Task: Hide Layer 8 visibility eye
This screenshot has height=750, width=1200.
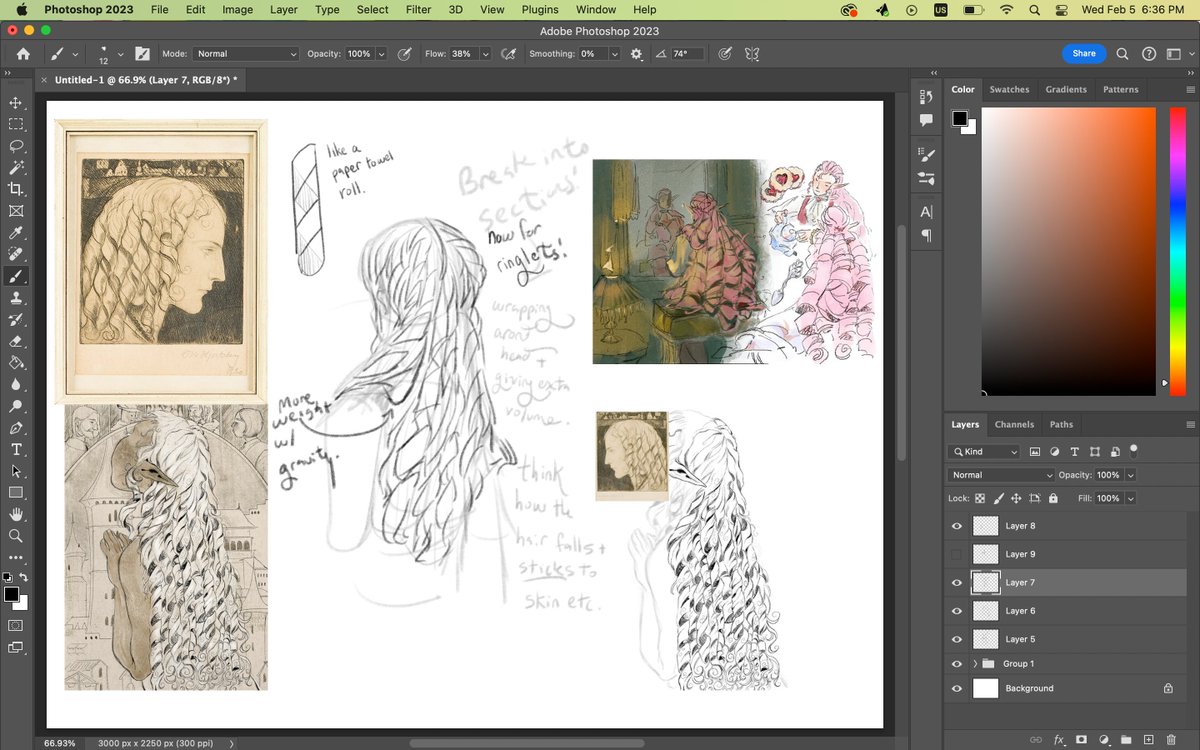Action: (957, 526)
